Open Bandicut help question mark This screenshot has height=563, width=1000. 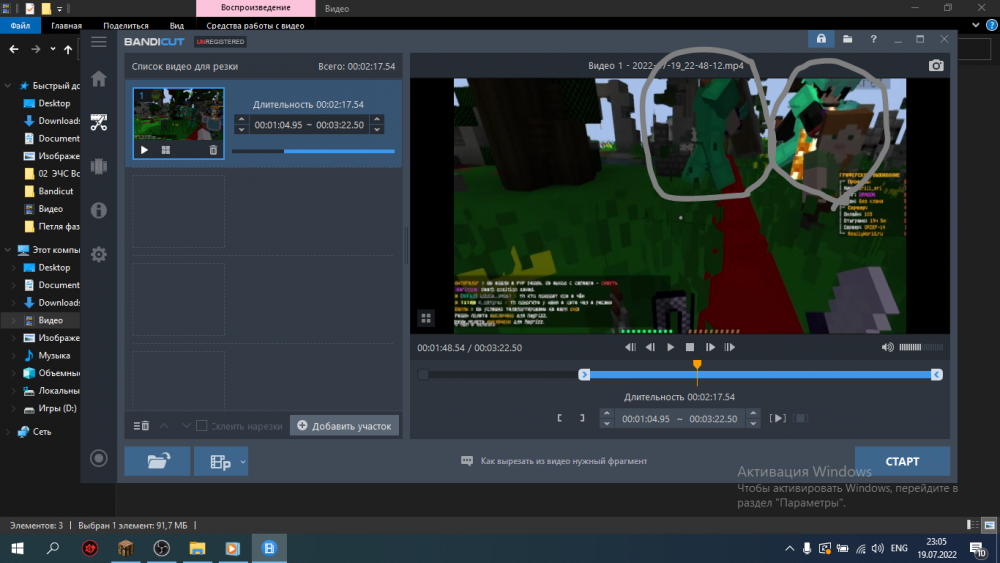(873, 39)
